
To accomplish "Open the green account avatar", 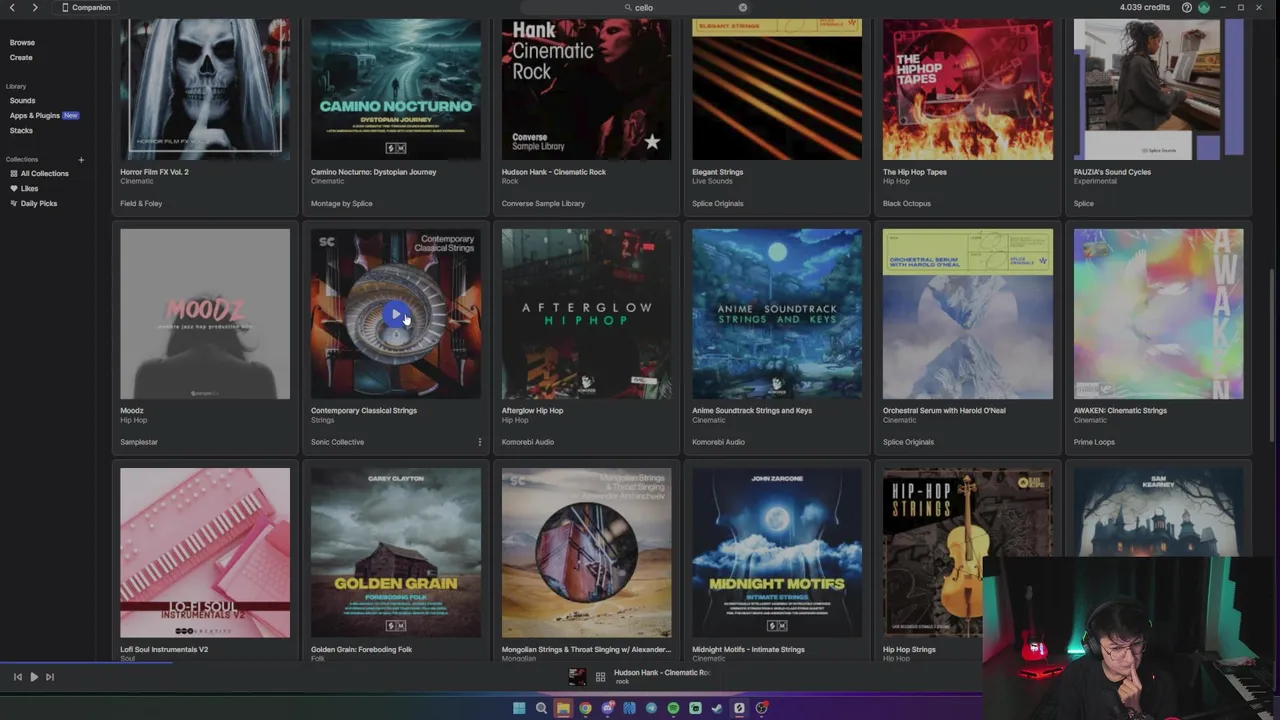I will 1204,7.
